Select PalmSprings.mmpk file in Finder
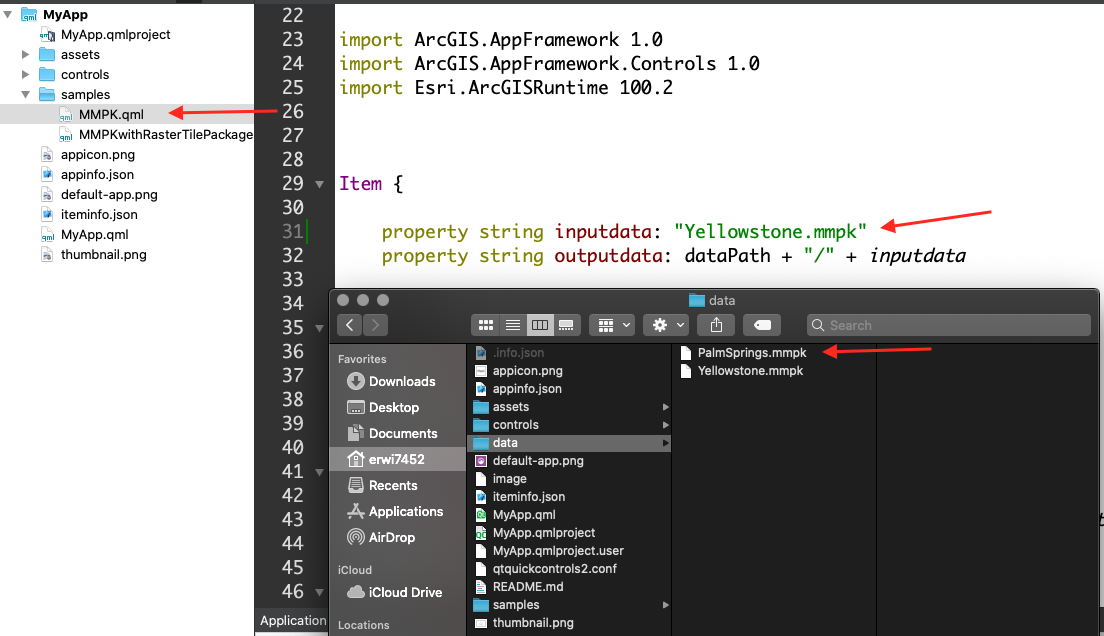The height and width of the screenshot is (636, 1104). 744,352
